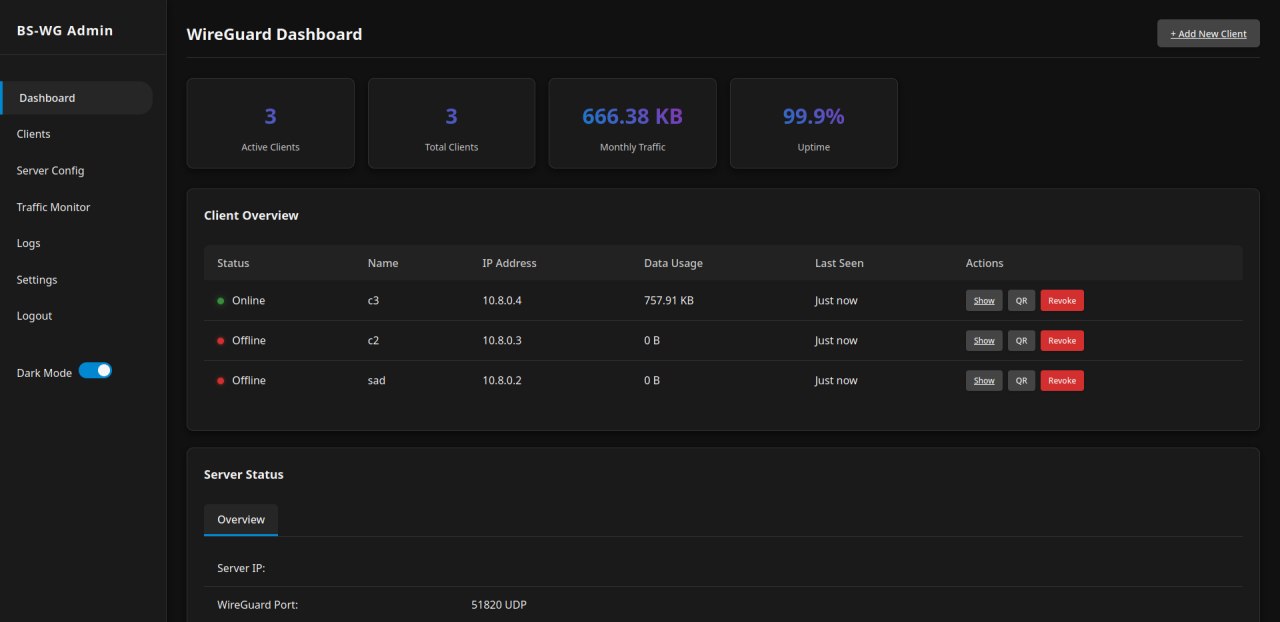Screen dimensions: 1280x622
Task: Click Just now in the c2 row
Action: tap(836, 340)
